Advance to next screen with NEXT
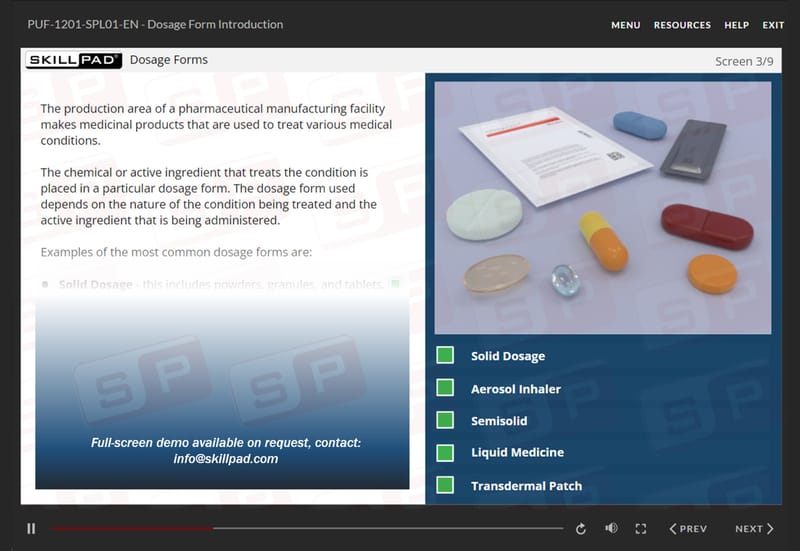This screenshot has width=800, height=551. click(755, 529)
